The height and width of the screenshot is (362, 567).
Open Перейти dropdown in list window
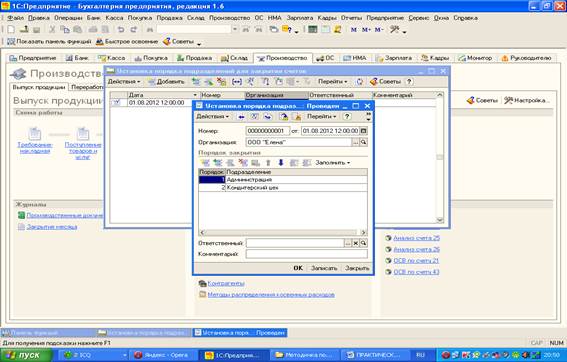click(333, 82)
